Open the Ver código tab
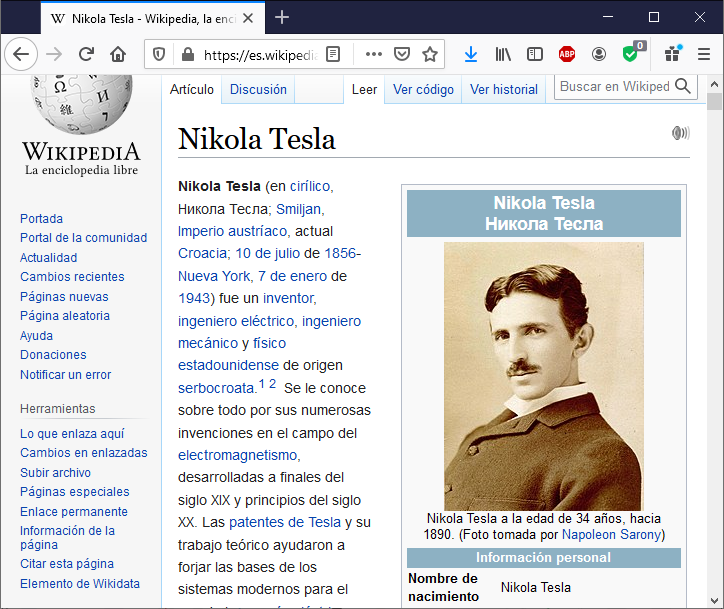This screenshot has height=609, width=724. 423,89
